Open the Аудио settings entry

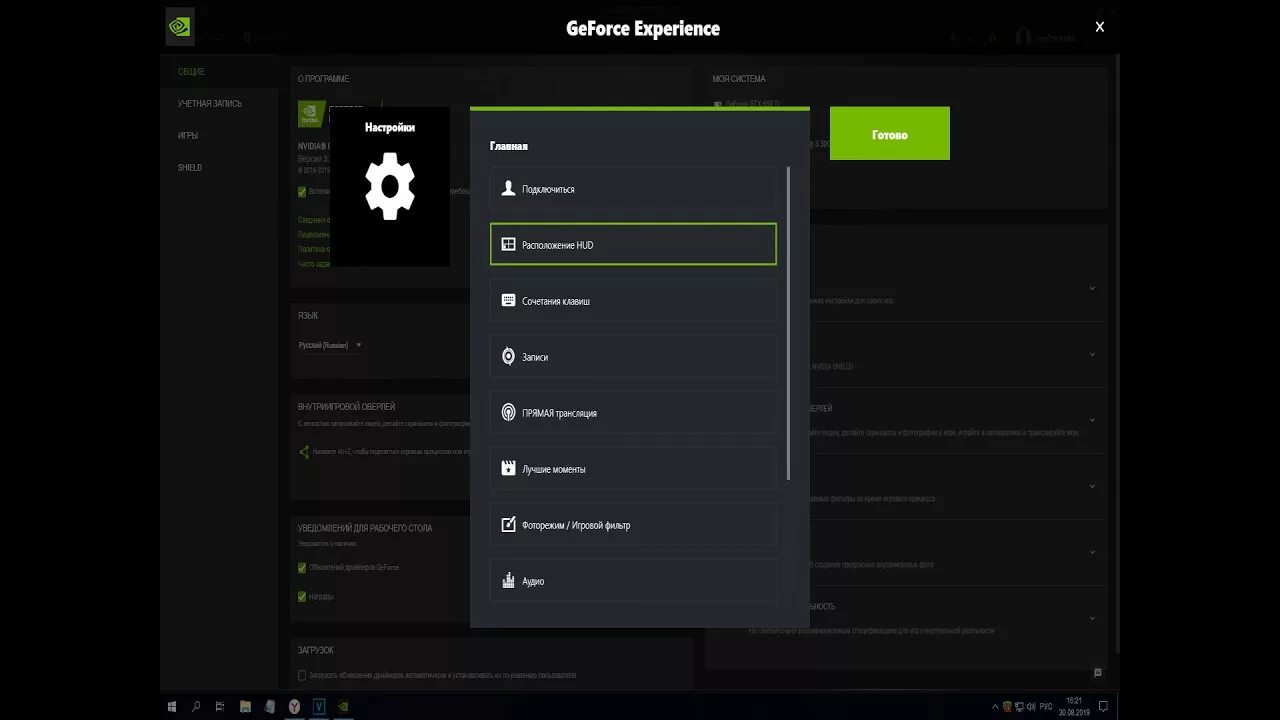click(633, 580)
